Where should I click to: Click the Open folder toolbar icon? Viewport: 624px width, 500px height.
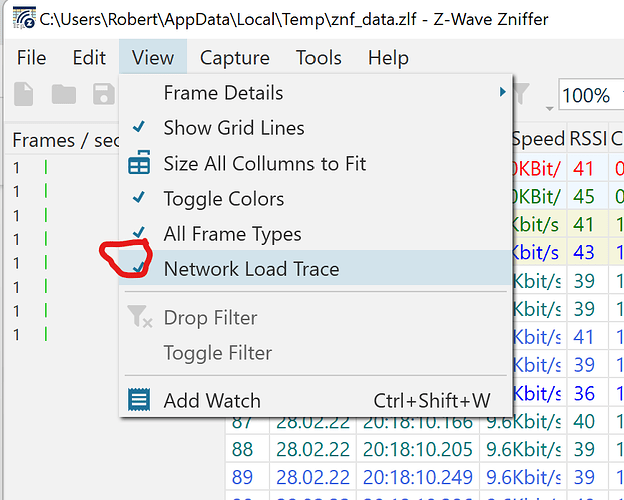pos(64,95)
